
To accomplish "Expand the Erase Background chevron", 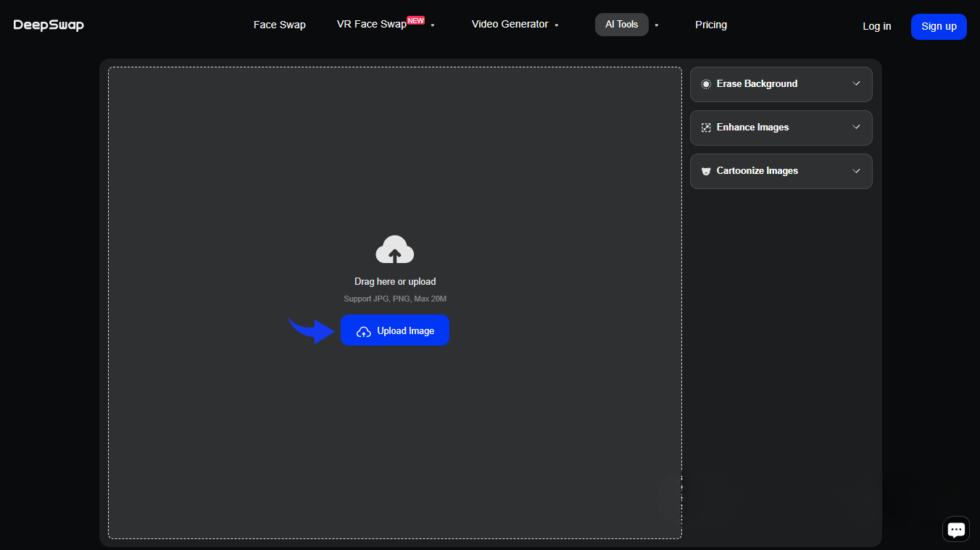I will pyautogui.click(x=856, y=84).
